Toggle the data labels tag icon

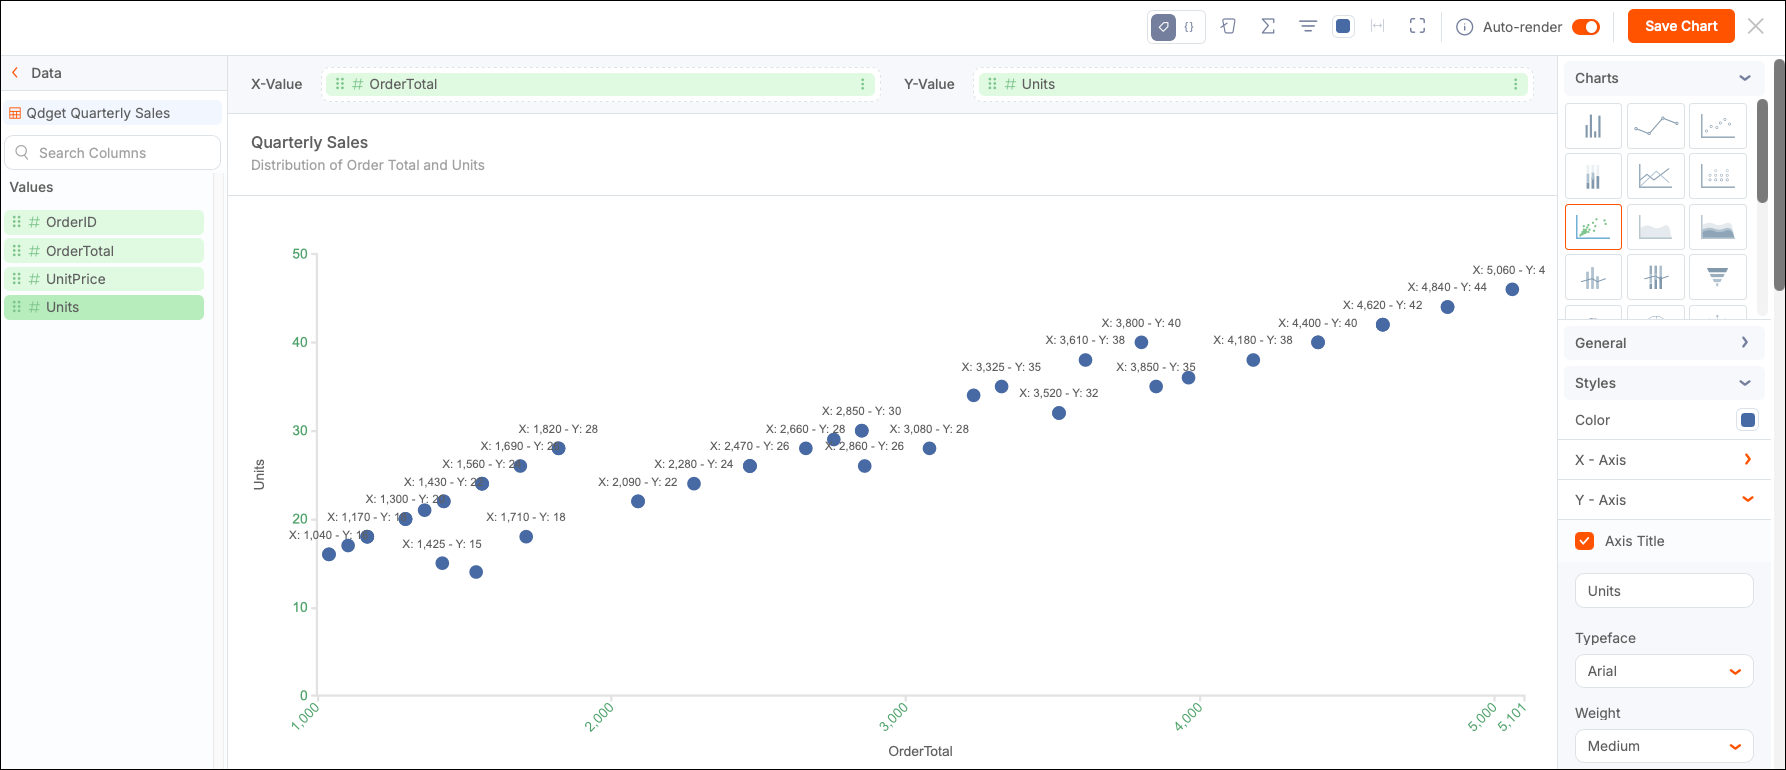click(x=1163, y=27)
